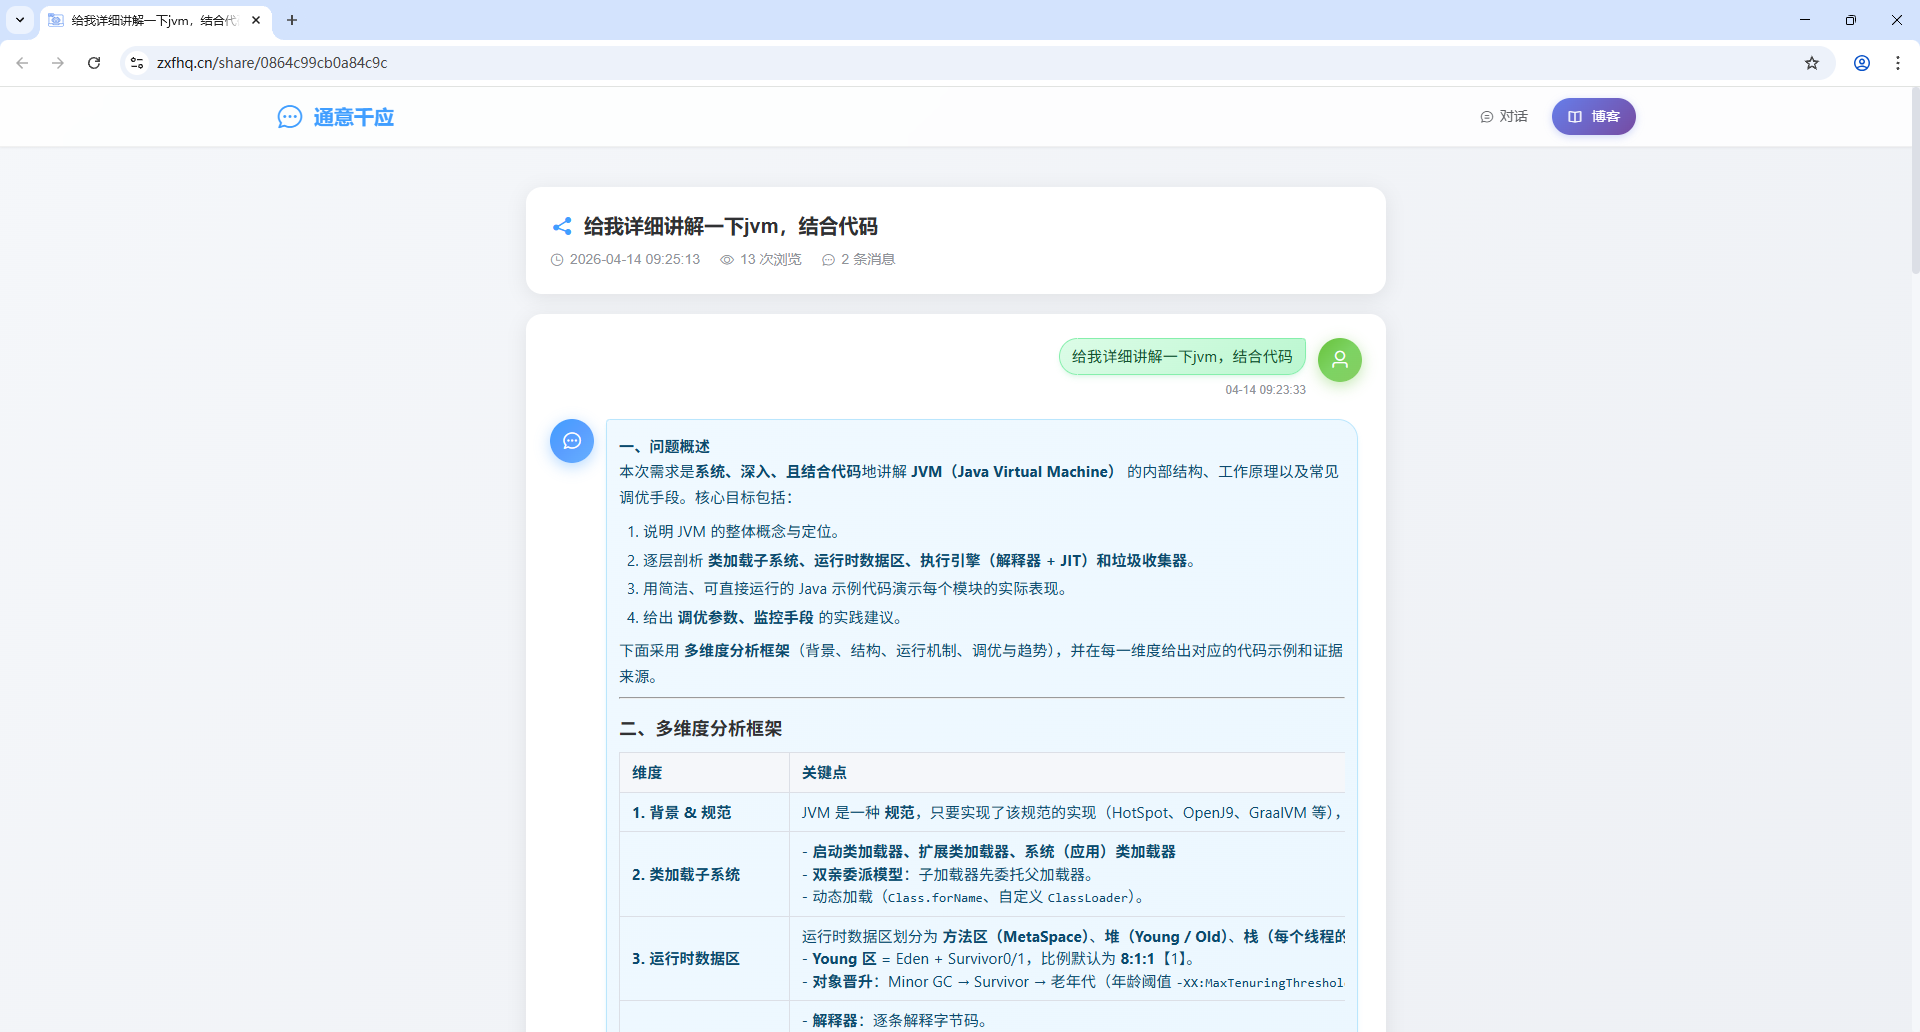Click list item 给出 调优参数、监控手段

[775, 618]
